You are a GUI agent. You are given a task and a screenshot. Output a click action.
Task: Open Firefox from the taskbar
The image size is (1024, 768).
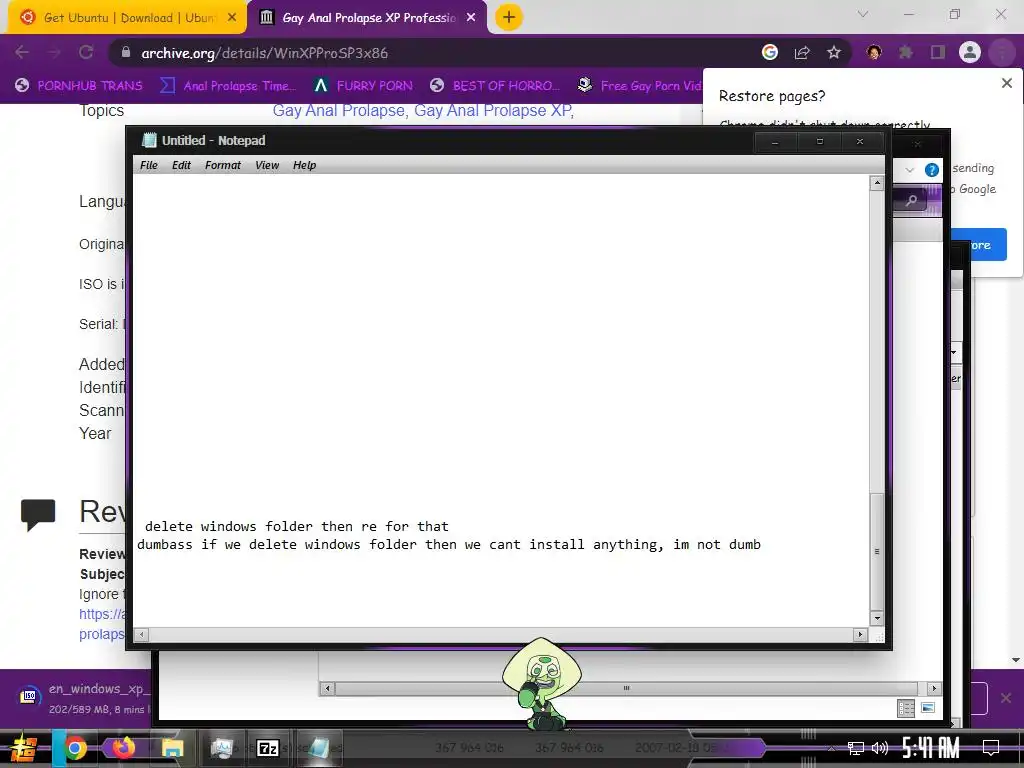[x=123, y=747]
